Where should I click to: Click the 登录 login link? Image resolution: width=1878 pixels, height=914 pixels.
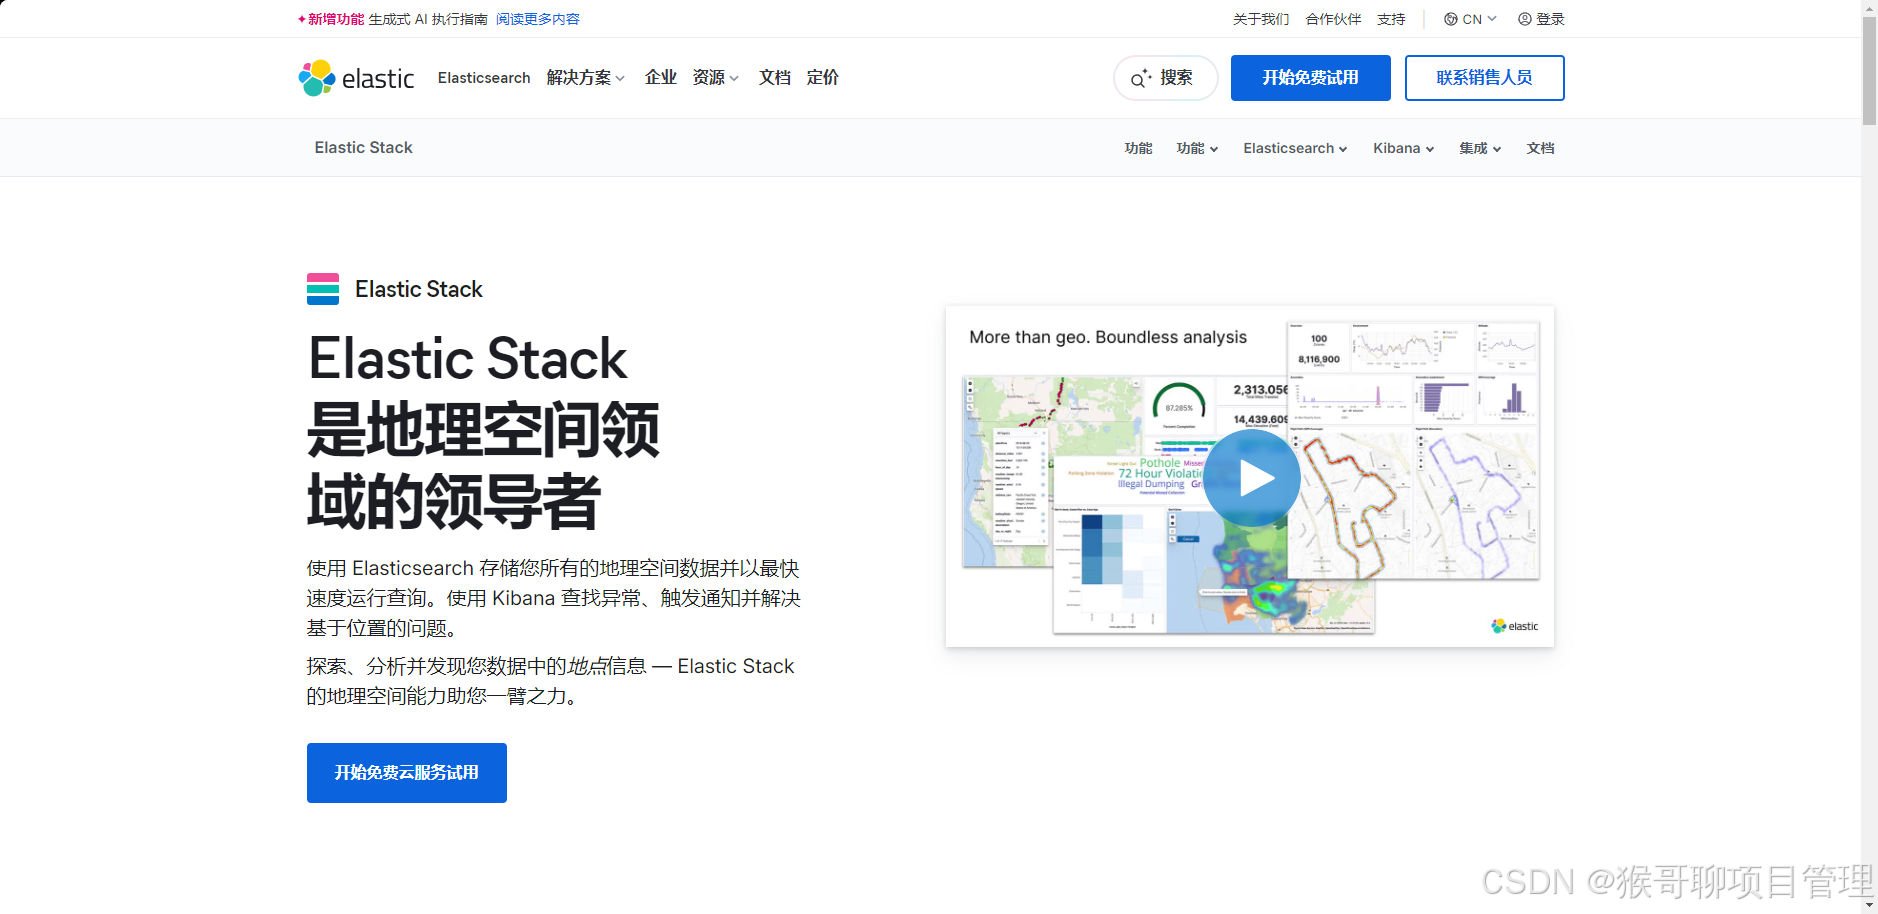1550,19
